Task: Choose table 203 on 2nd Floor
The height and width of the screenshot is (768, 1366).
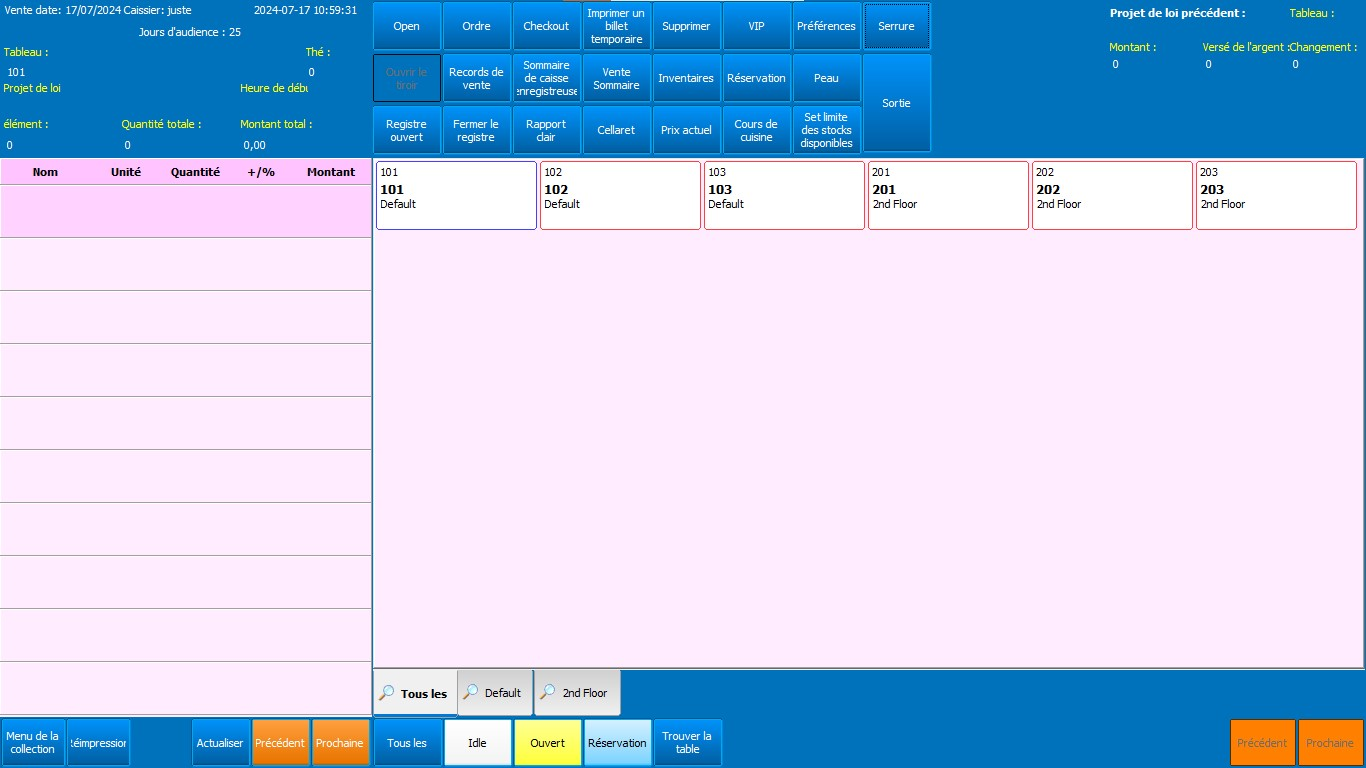Action: 1276,195
